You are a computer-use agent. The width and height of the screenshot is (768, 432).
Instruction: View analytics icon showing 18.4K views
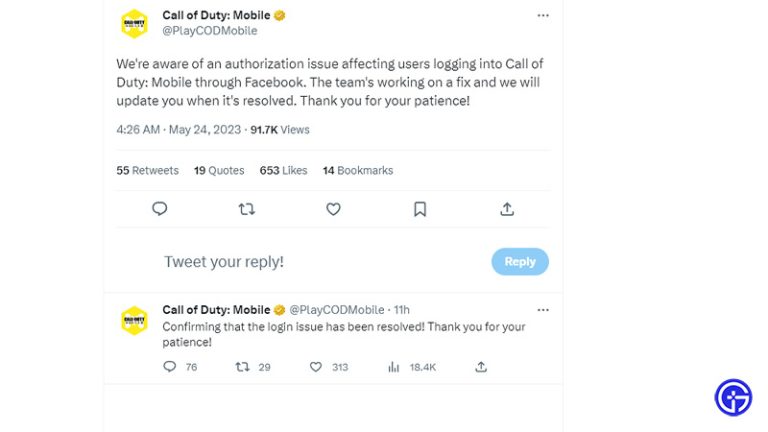tap(394, 367)
